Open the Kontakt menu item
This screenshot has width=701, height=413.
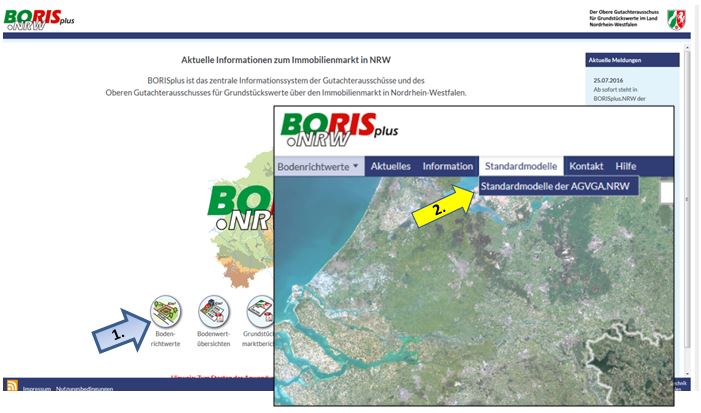586,166
